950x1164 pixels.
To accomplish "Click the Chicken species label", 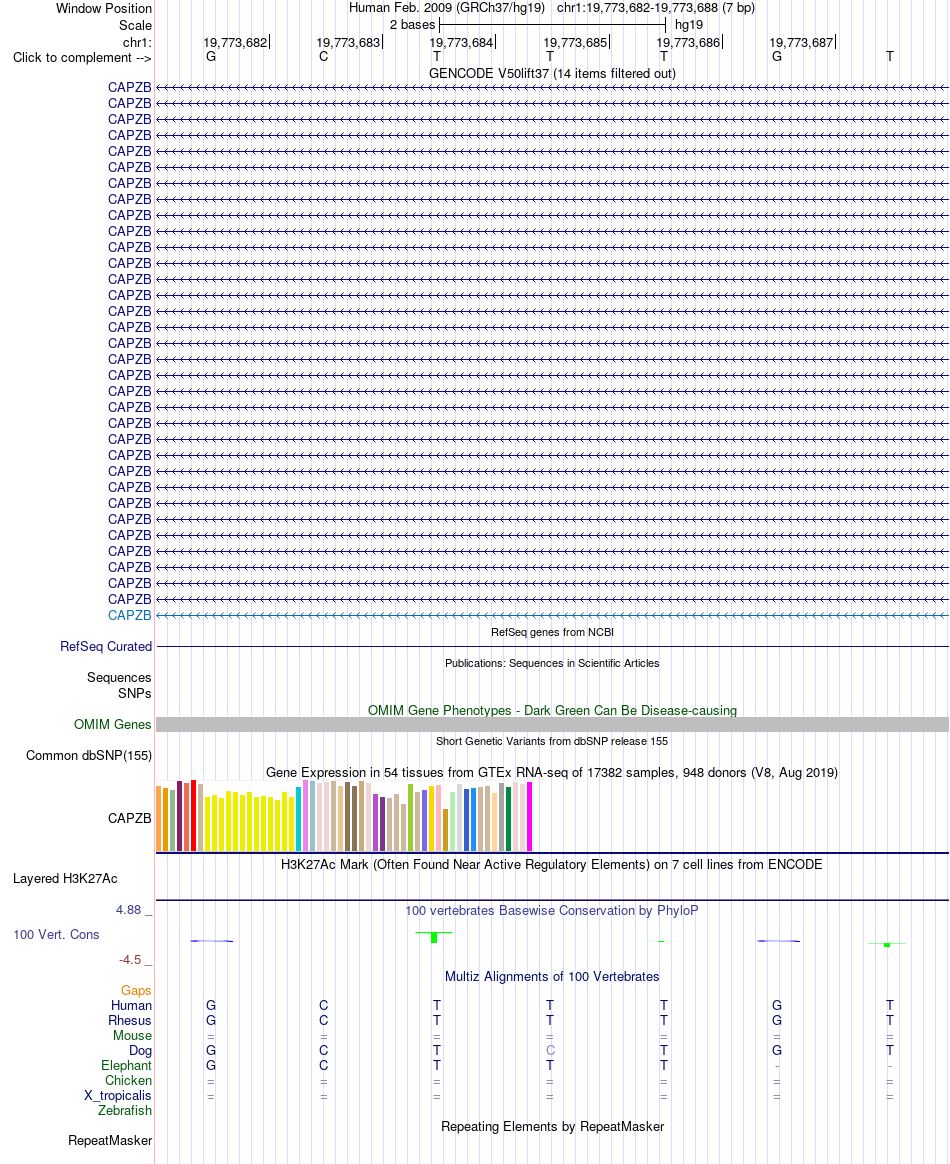I will 128,1081.
